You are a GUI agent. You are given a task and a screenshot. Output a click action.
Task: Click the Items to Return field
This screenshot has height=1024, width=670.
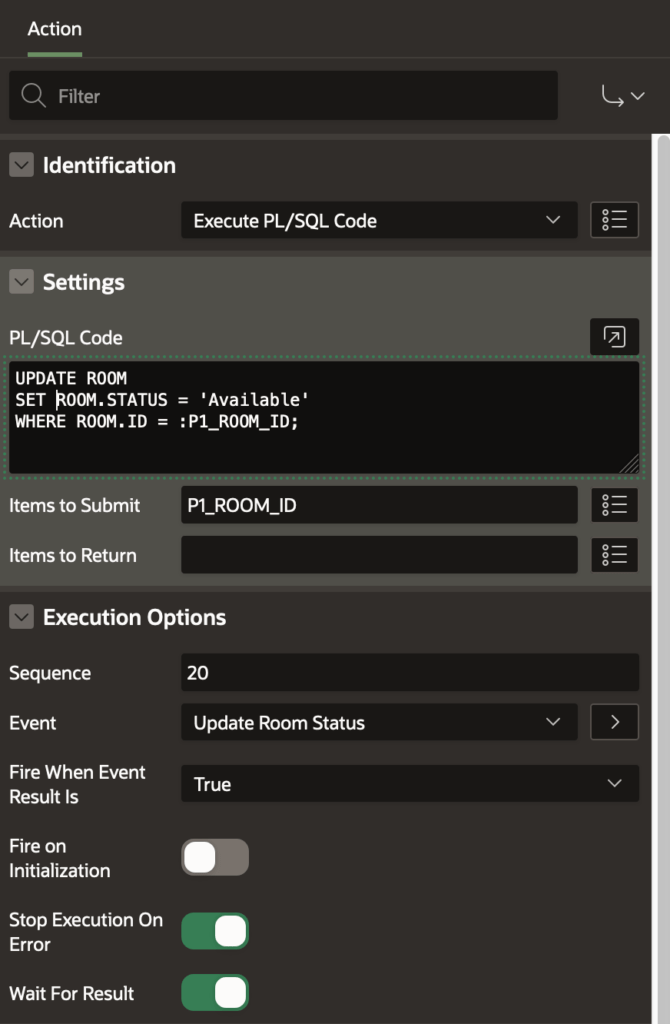tap(379, 555)
